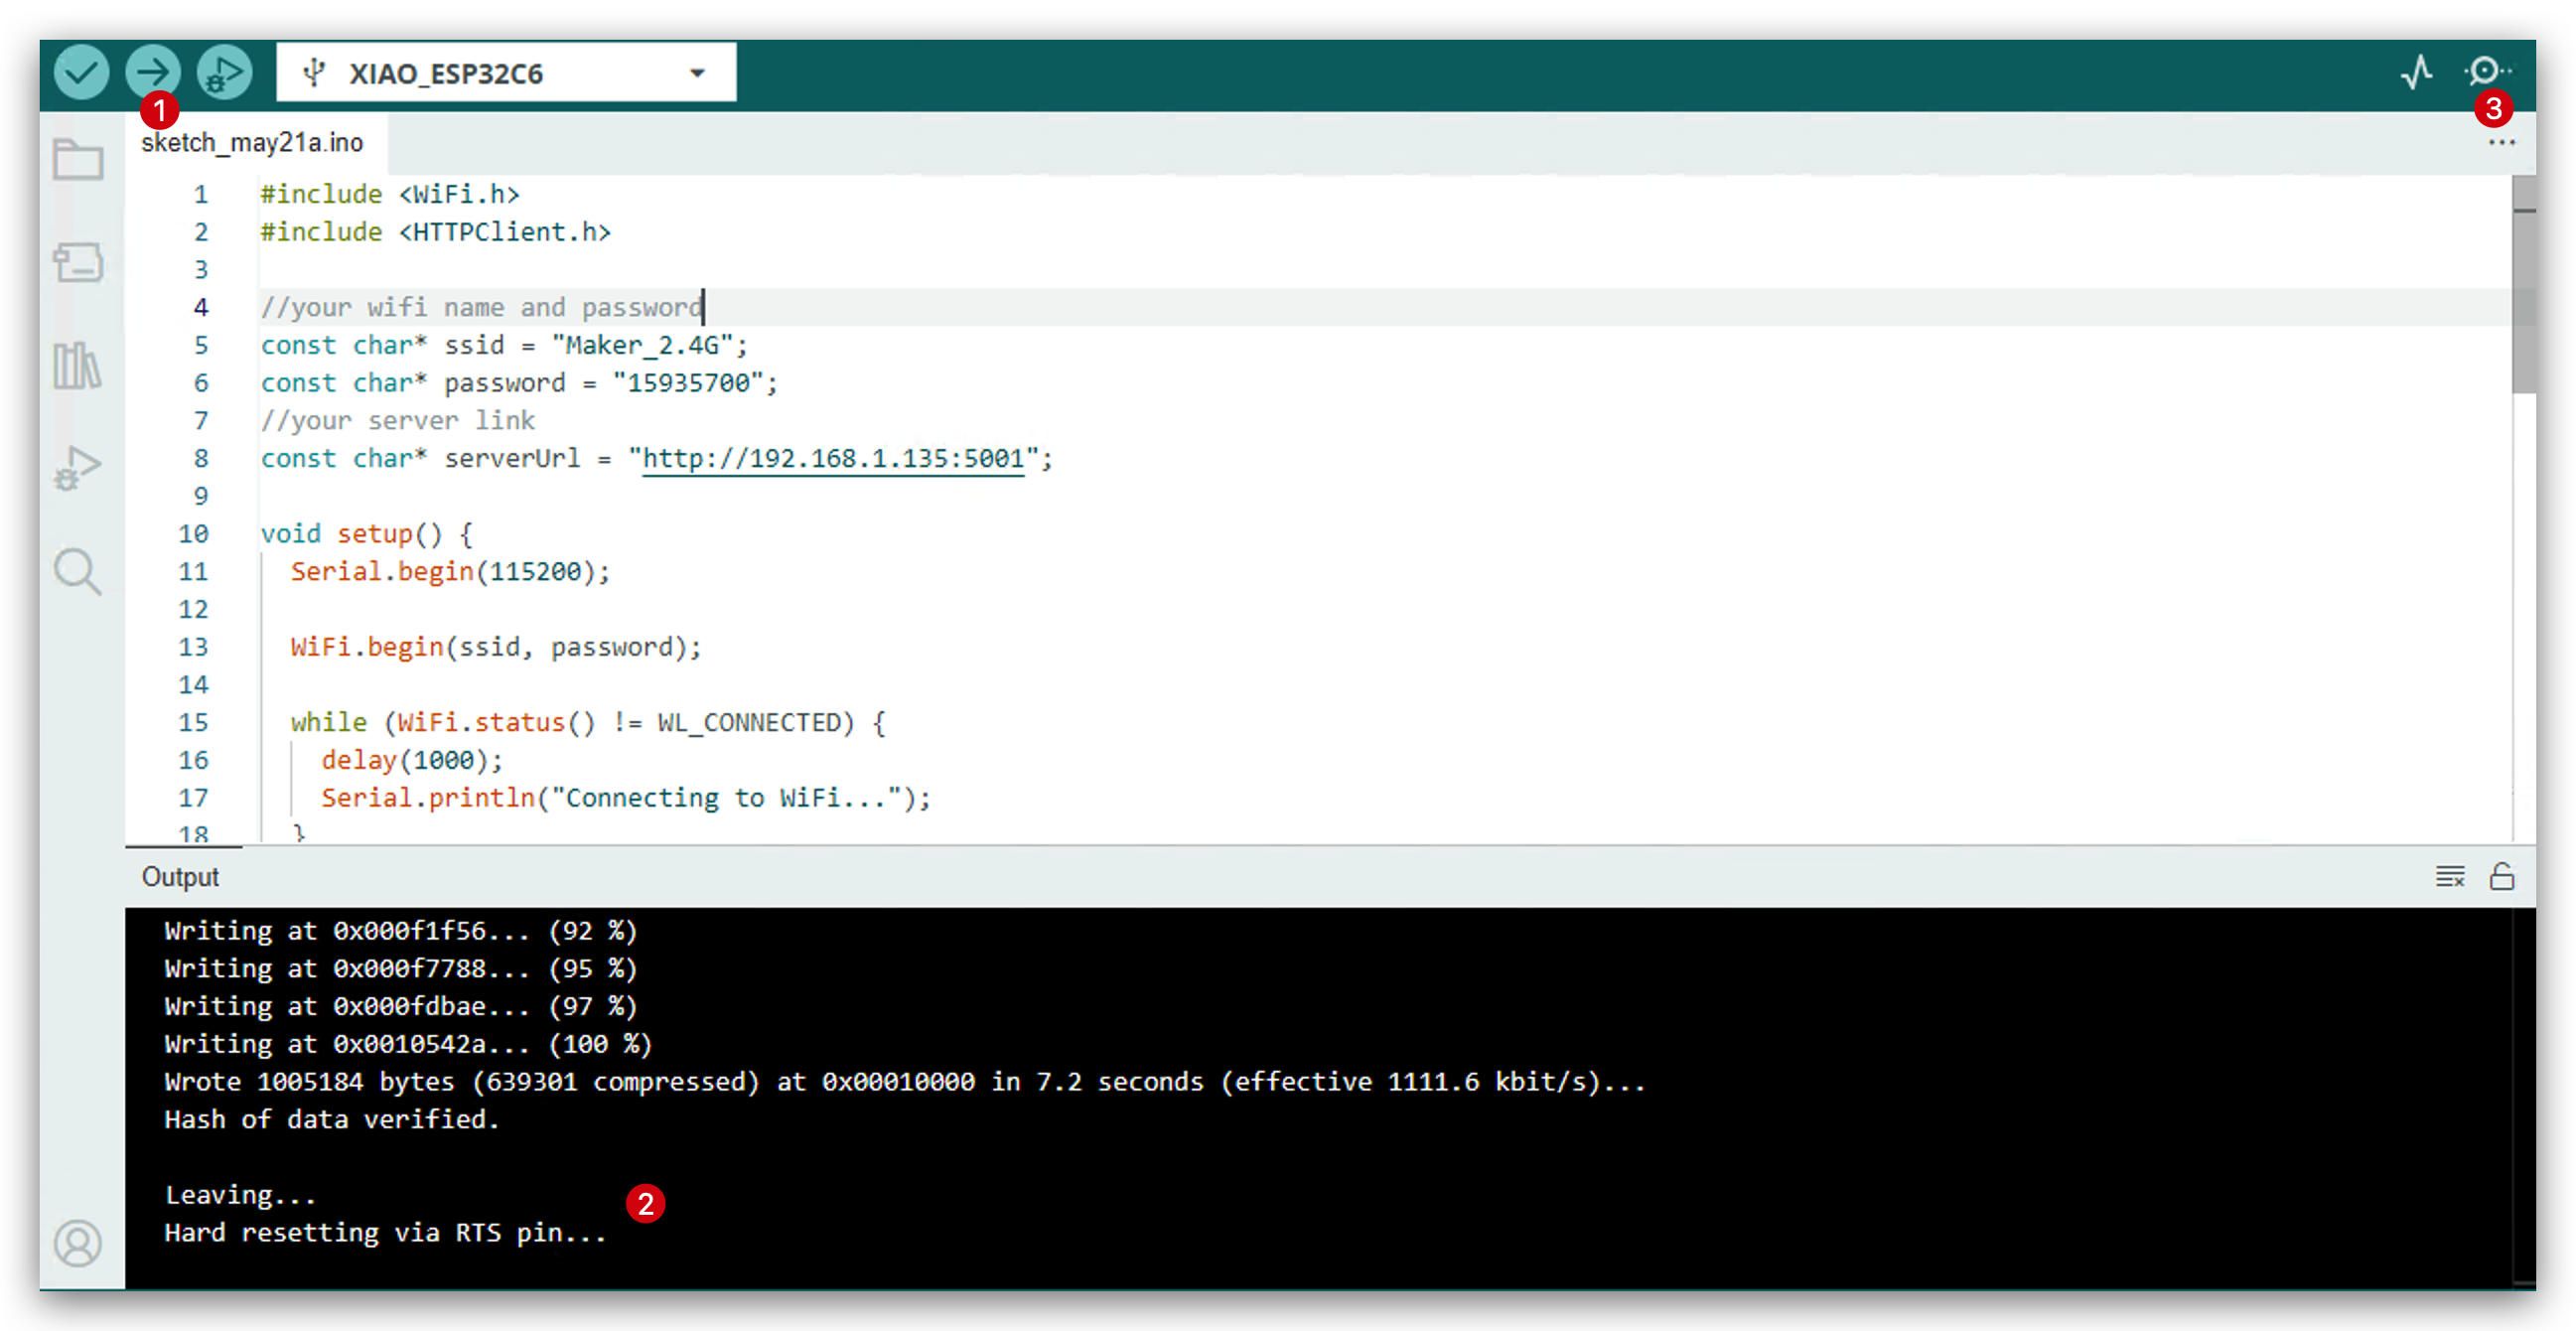Viewport: 2576px width, 1331px height.
Task: Open the Serial Plotter waveform icon
Action: (2417, 72)
